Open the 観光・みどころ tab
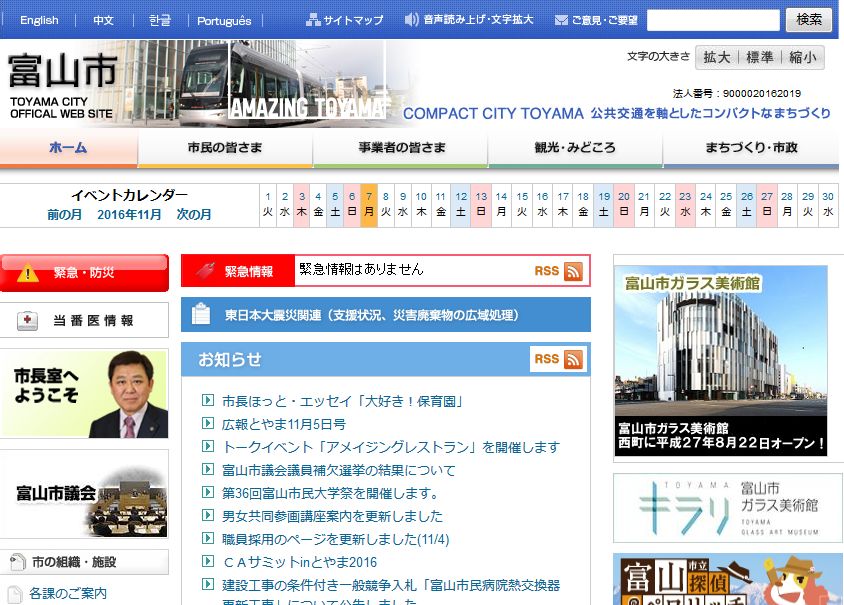 575,148
